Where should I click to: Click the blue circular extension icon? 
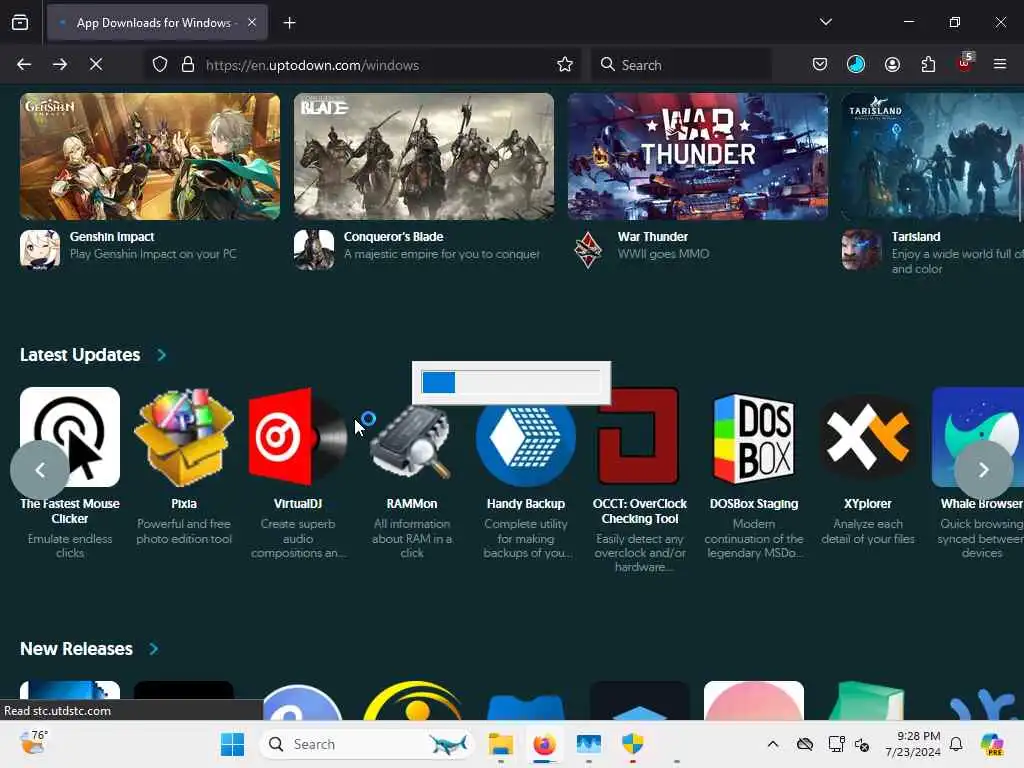tap(856, 64)
